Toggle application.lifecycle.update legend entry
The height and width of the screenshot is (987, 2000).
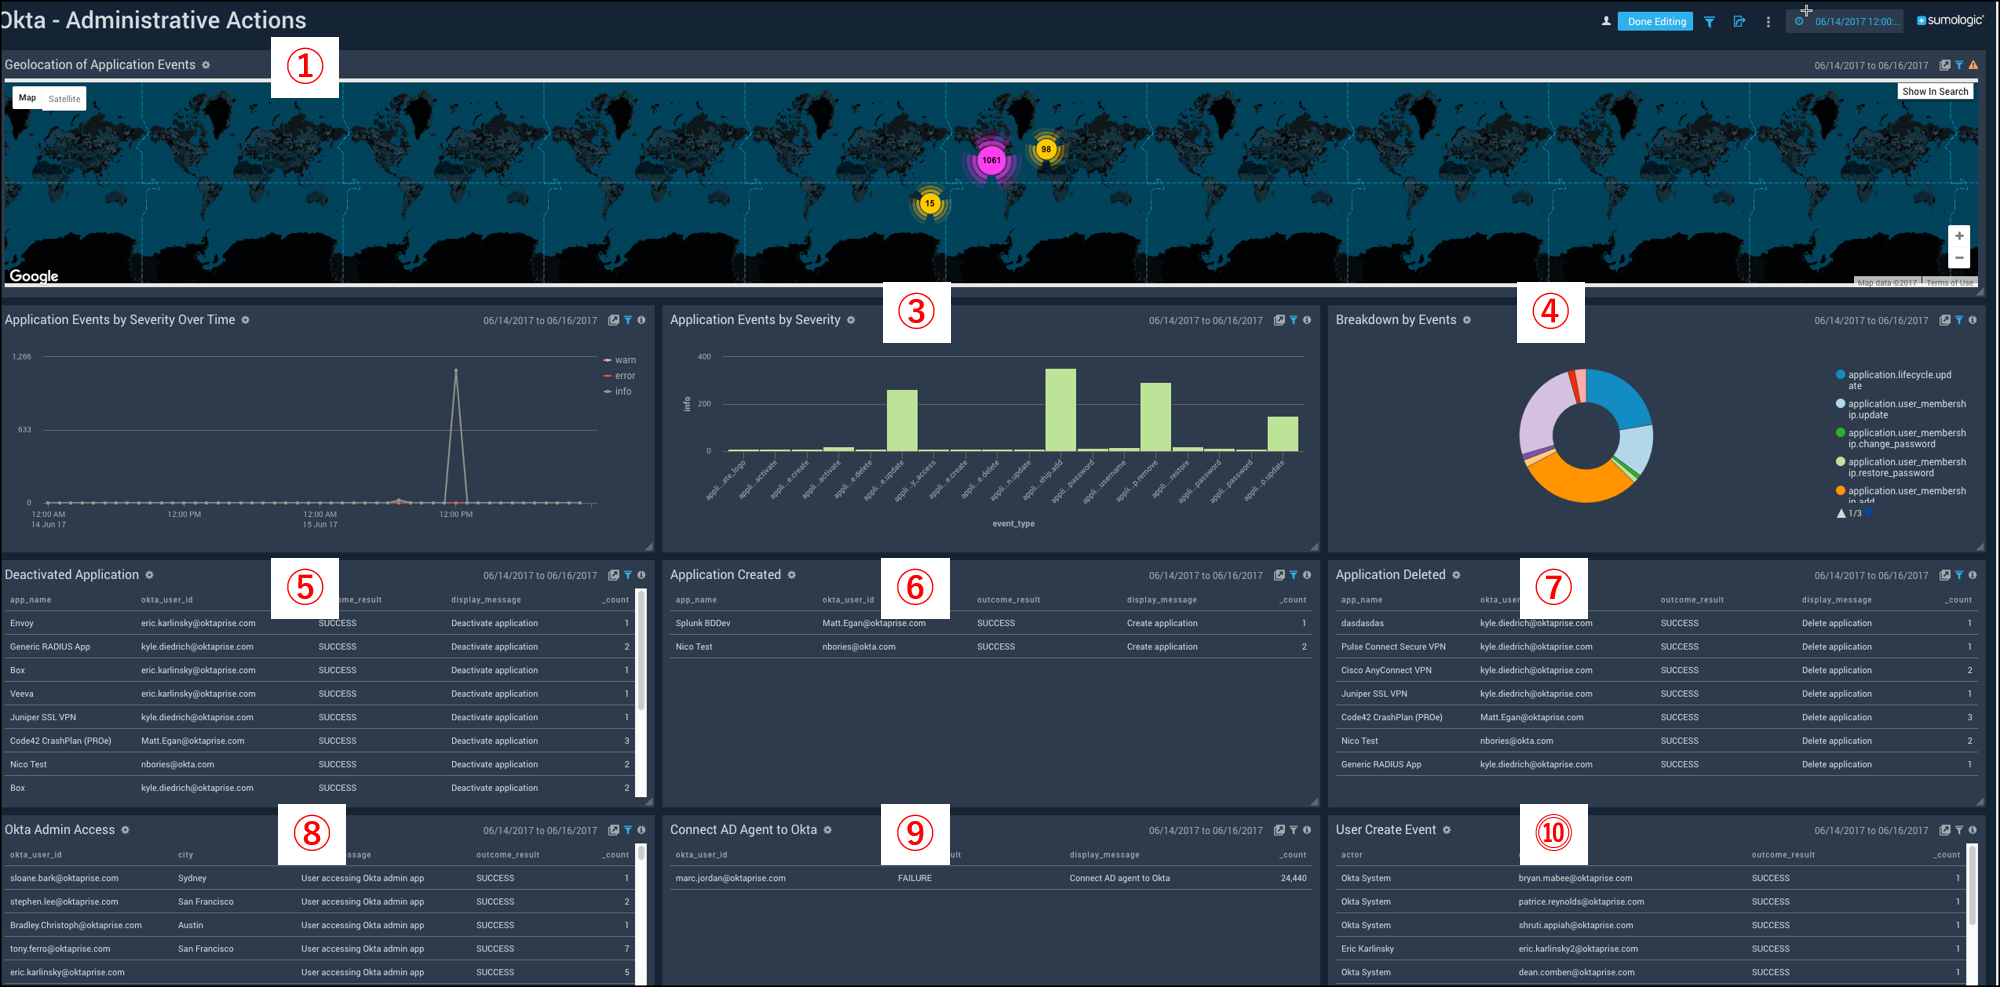pos(1894,380)
